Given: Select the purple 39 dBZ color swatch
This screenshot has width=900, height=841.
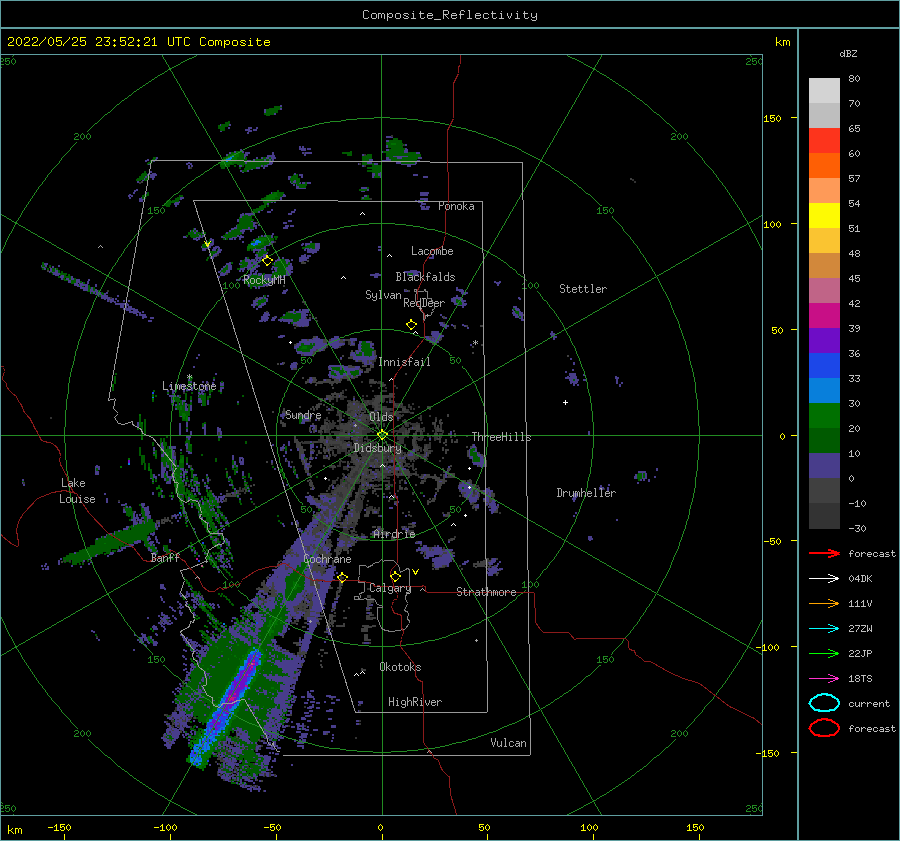Looking at the screenshot, I should (x=824, y=340).
